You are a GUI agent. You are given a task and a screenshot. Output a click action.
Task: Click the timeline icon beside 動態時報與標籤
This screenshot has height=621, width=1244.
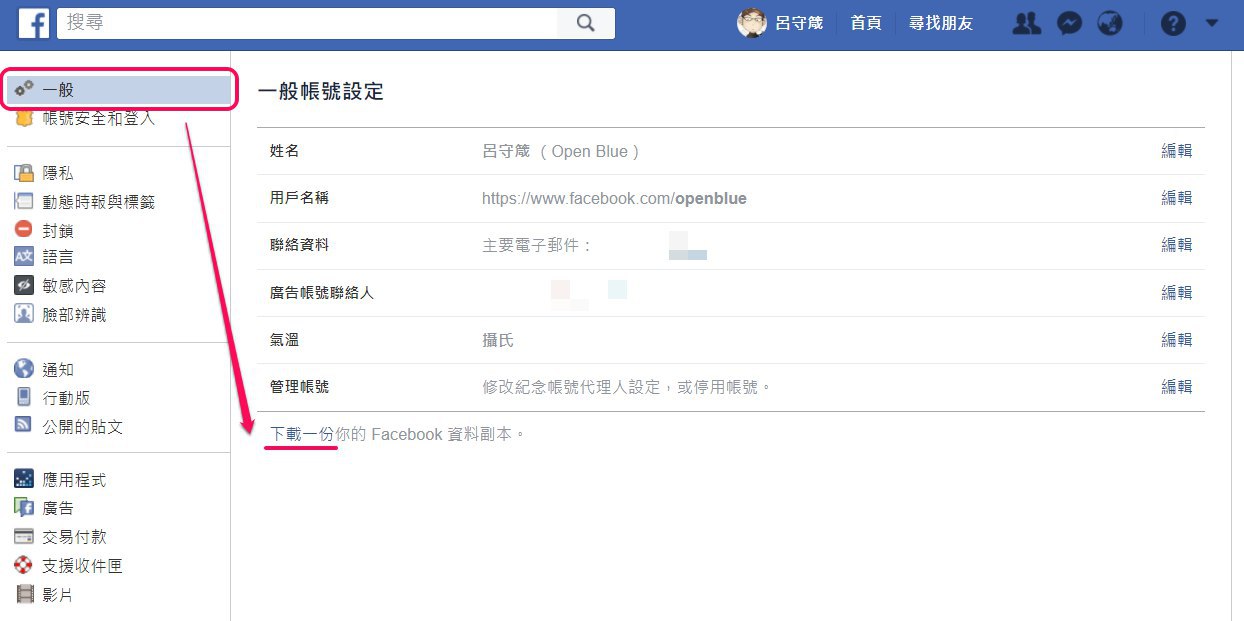point(24,201)
